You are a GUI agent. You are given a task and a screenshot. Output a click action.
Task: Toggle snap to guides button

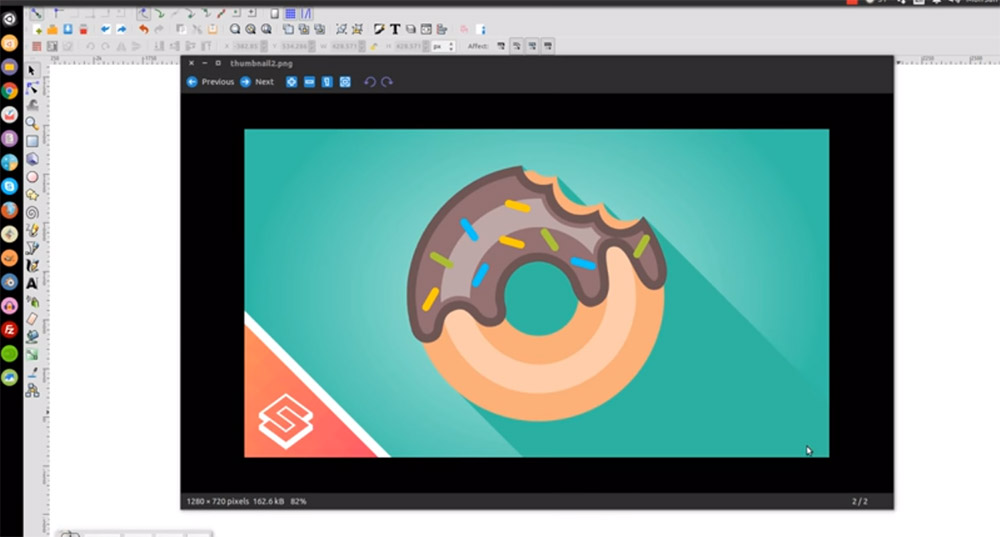coord(306,13)
